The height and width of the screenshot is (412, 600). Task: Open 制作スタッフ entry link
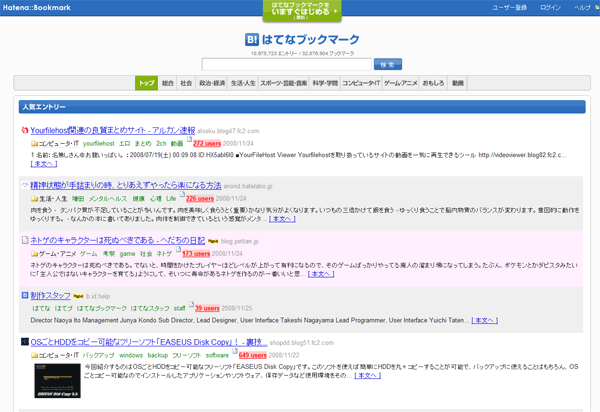[51, 296]
